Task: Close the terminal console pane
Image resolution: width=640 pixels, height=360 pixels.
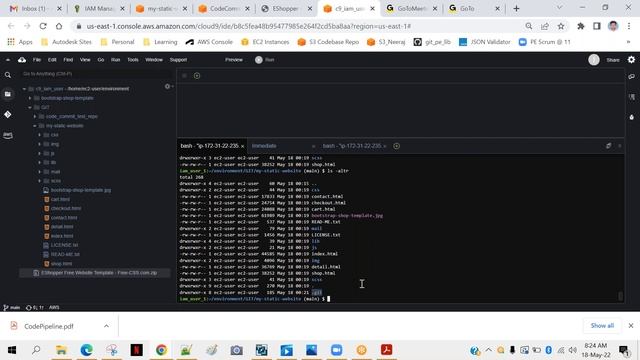Action: pyautogui.click(x=620, y=146)
